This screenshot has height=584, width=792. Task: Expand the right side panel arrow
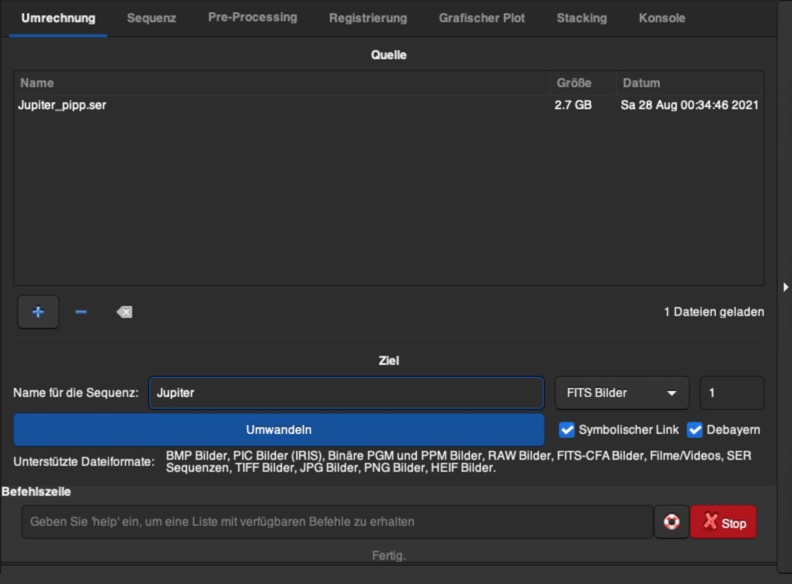786,287
